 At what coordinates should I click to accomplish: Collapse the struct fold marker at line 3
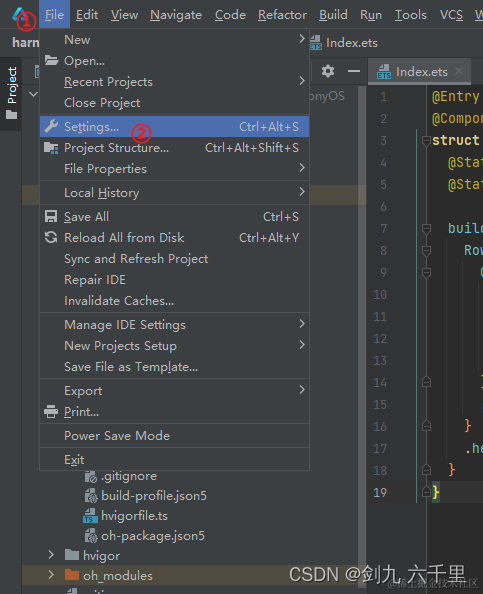(426, 141)
